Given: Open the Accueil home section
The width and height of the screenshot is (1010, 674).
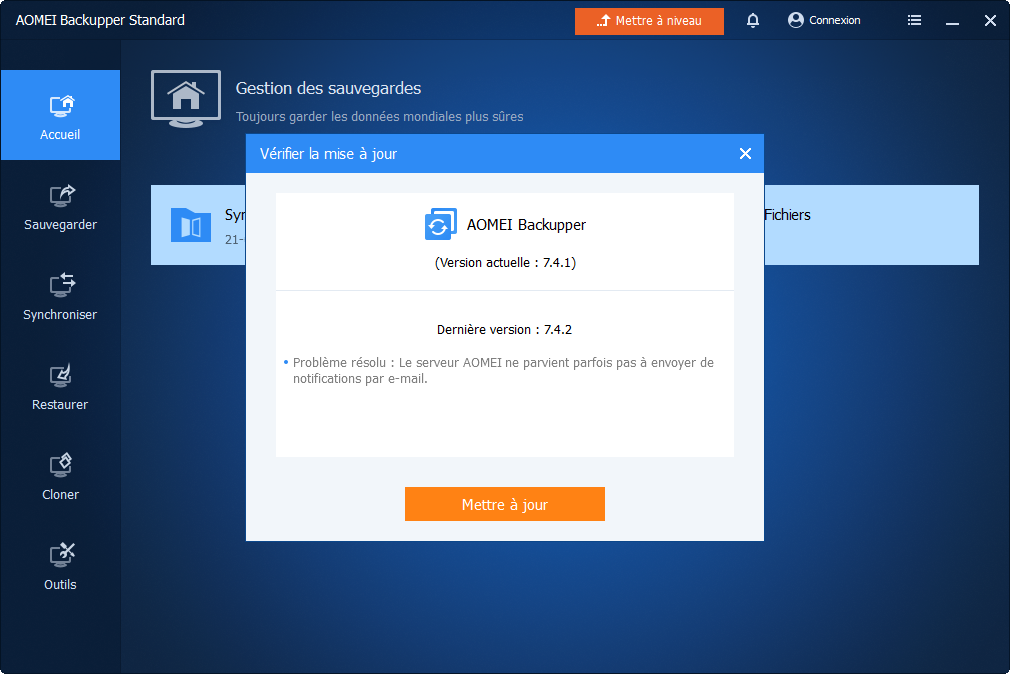Looking at the screenshot, I should pyautogui.click(x=60, y=115).
